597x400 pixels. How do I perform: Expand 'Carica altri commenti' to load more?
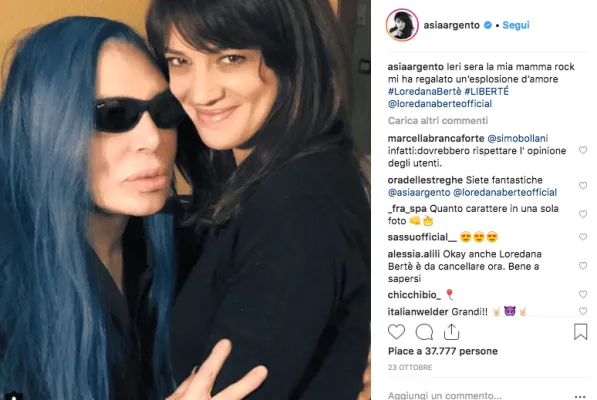click(438, 121)
